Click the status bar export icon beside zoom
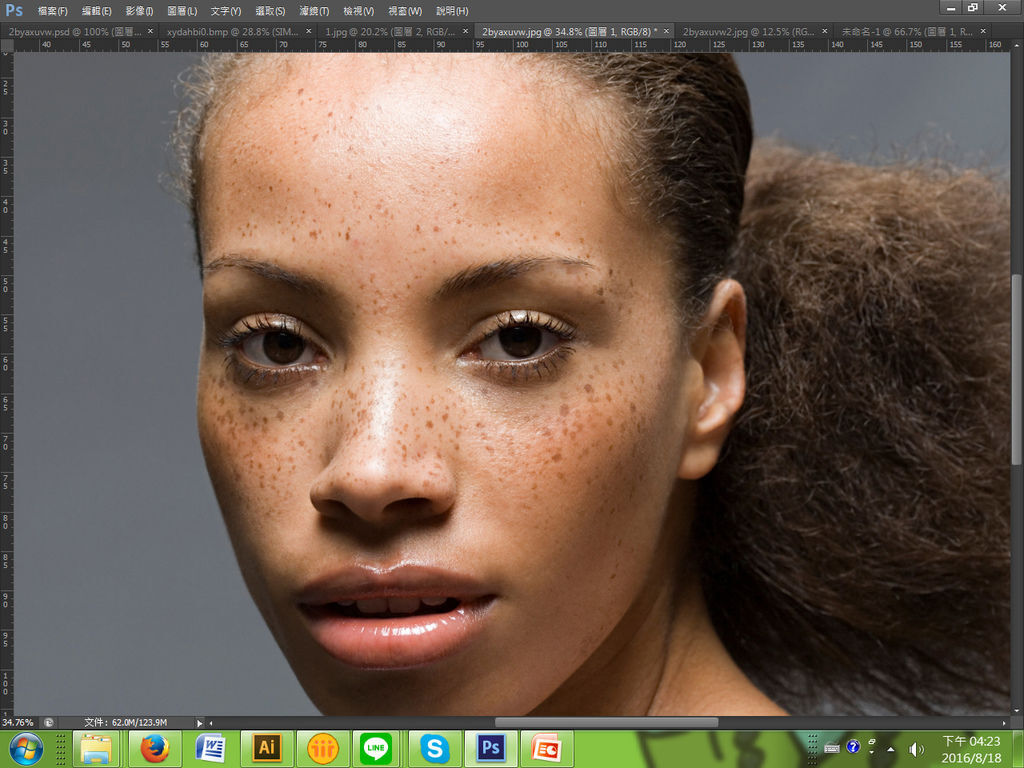1024x768 pixels. point(48,722)
